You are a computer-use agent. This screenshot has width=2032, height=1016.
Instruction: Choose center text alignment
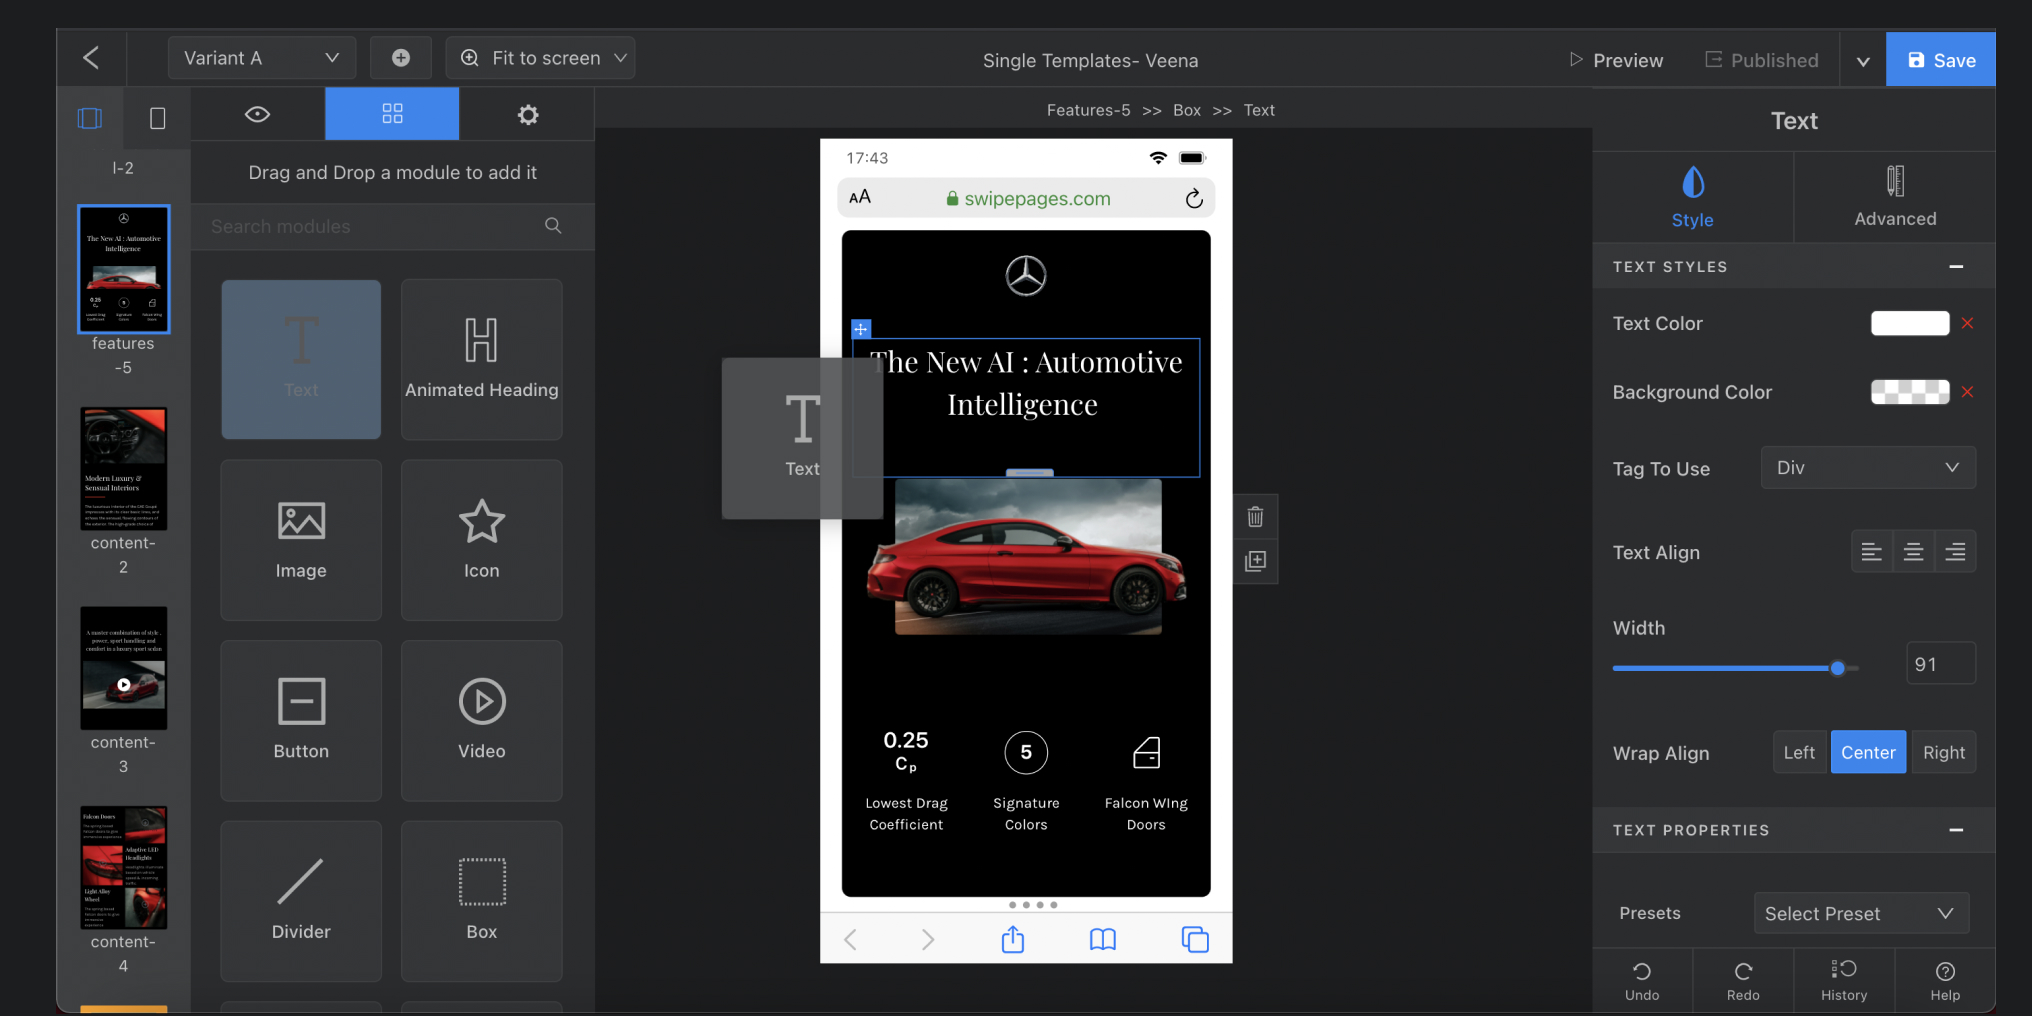pyautogui.click(x=1913, y=552)
